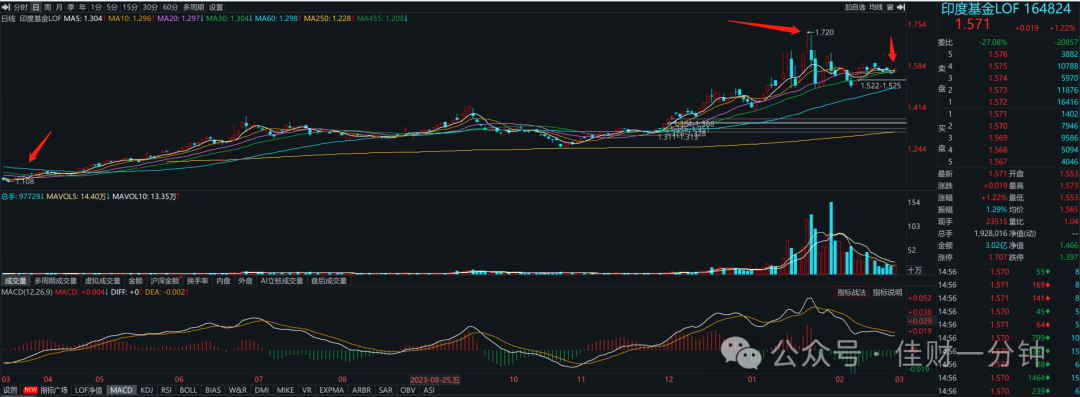Select 沪深金额 indicator tab
This screenshot has width=1080, height=397.
(x=165, y=281)
